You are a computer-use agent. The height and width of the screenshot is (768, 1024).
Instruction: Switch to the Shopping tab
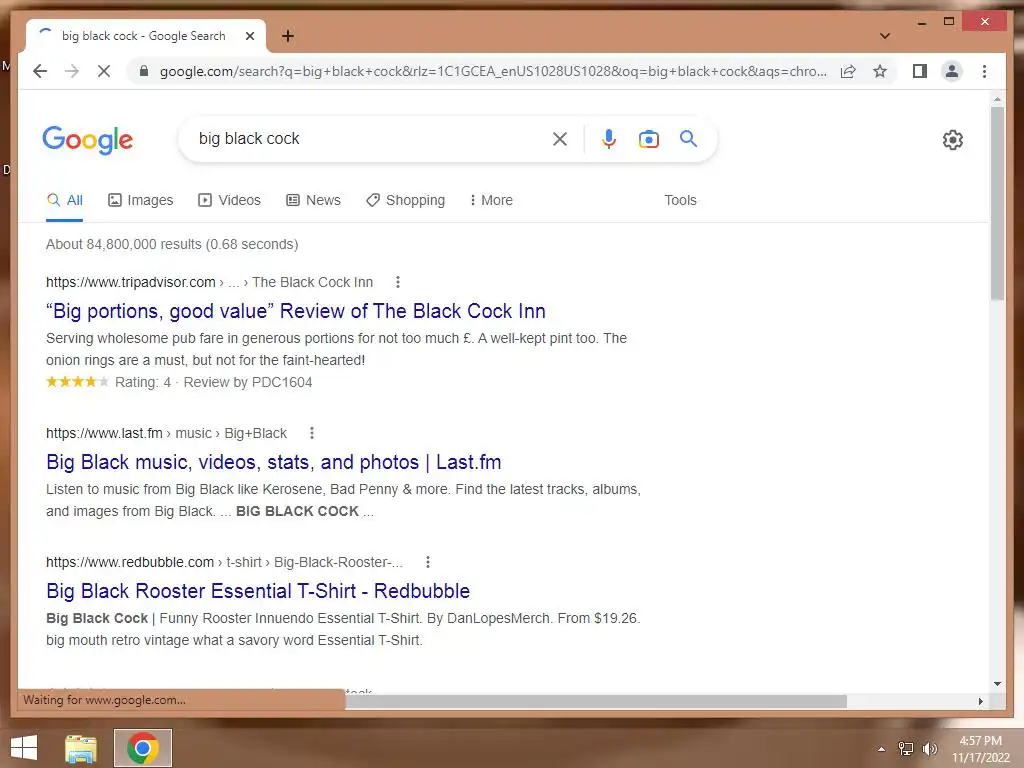[406, 200]
